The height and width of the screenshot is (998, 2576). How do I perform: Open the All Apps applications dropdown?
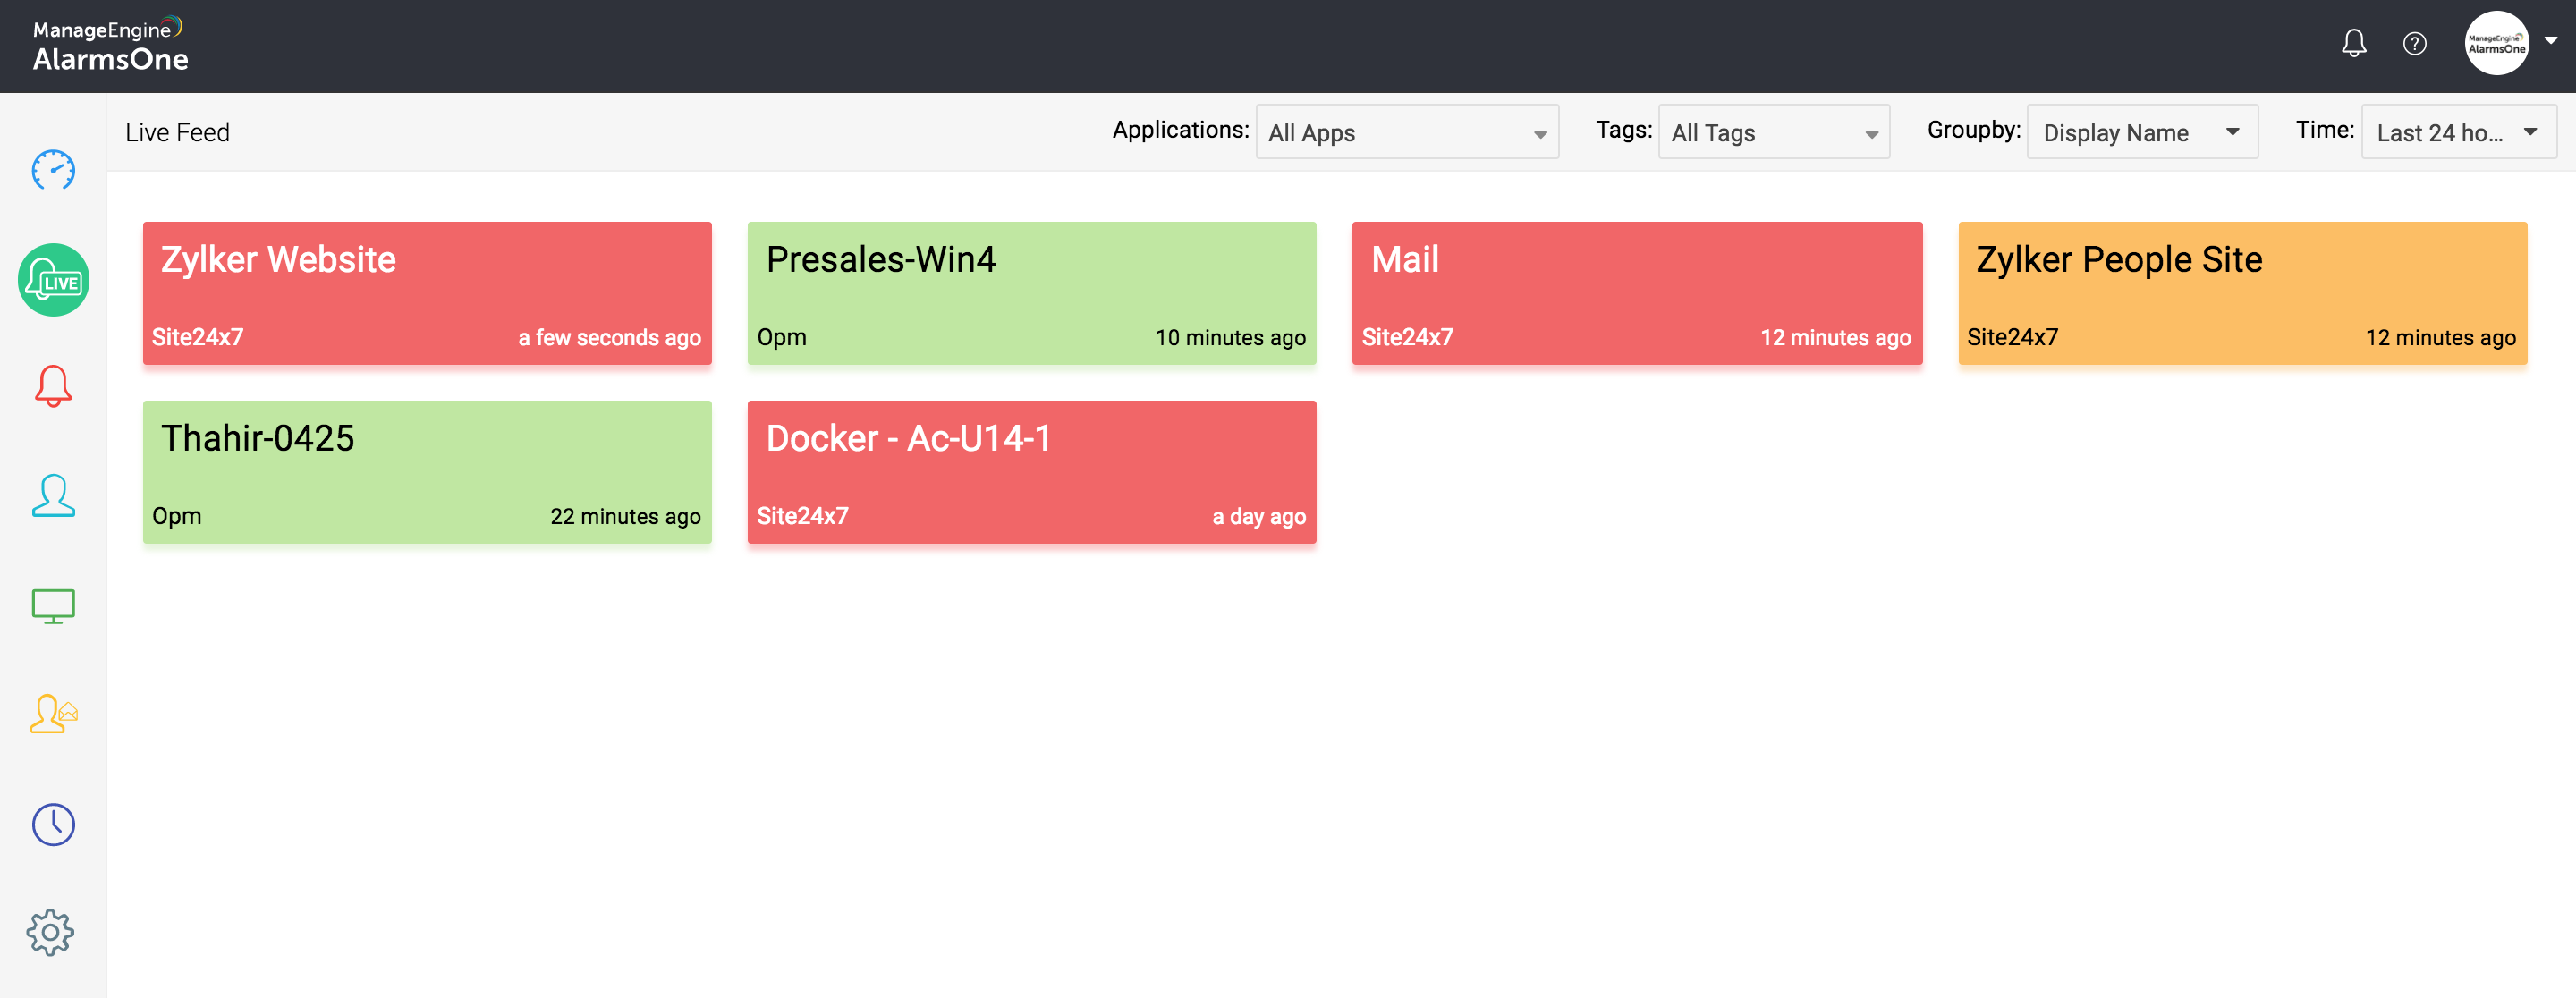tap(1406, 131)
